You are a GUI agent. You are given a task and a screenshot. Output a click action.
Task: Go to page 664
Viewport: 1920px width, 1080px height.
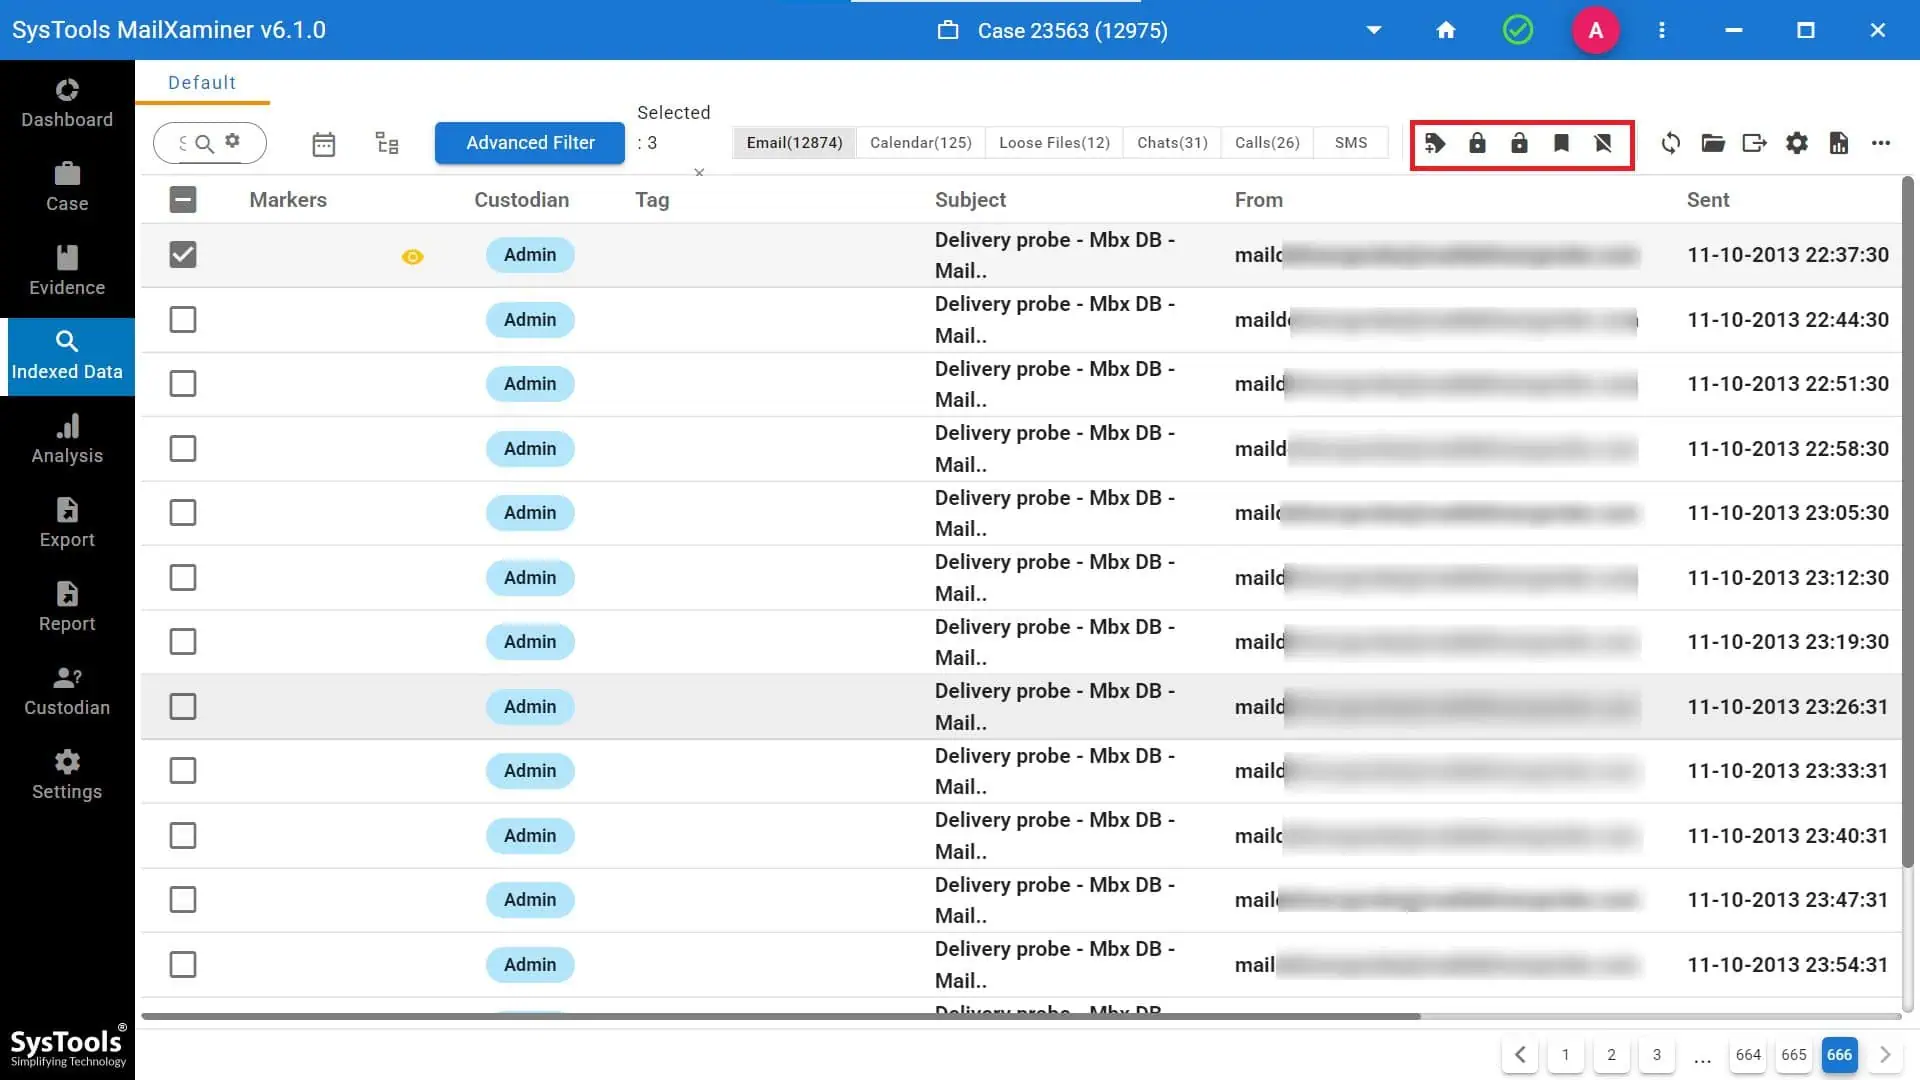click(1748, 1054)
